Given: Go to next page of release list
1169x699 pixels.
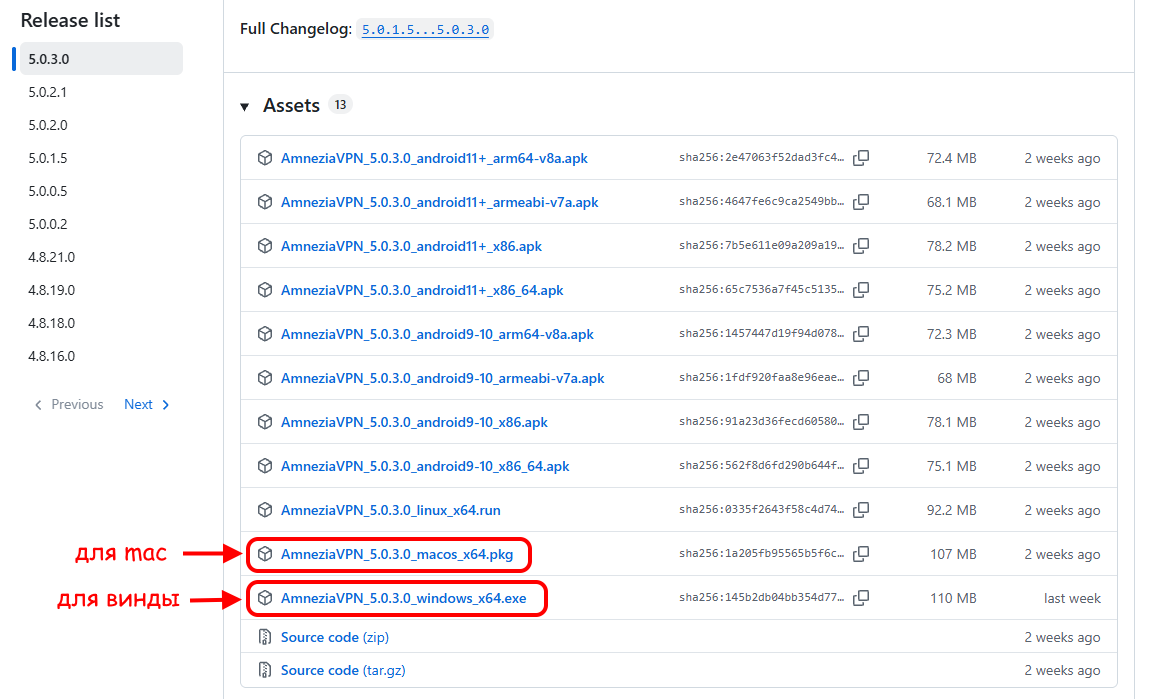Looking at the screenshot, I should click(147, 405).
